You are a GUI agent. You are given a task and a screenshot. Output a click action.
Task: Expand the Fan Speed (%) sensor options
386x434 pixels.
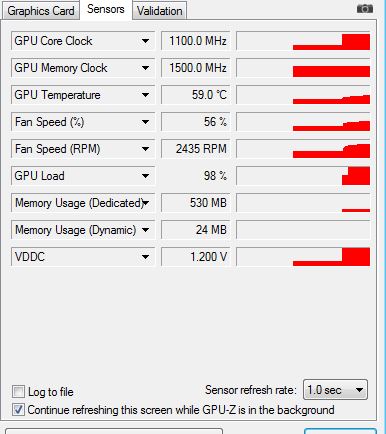145,122
